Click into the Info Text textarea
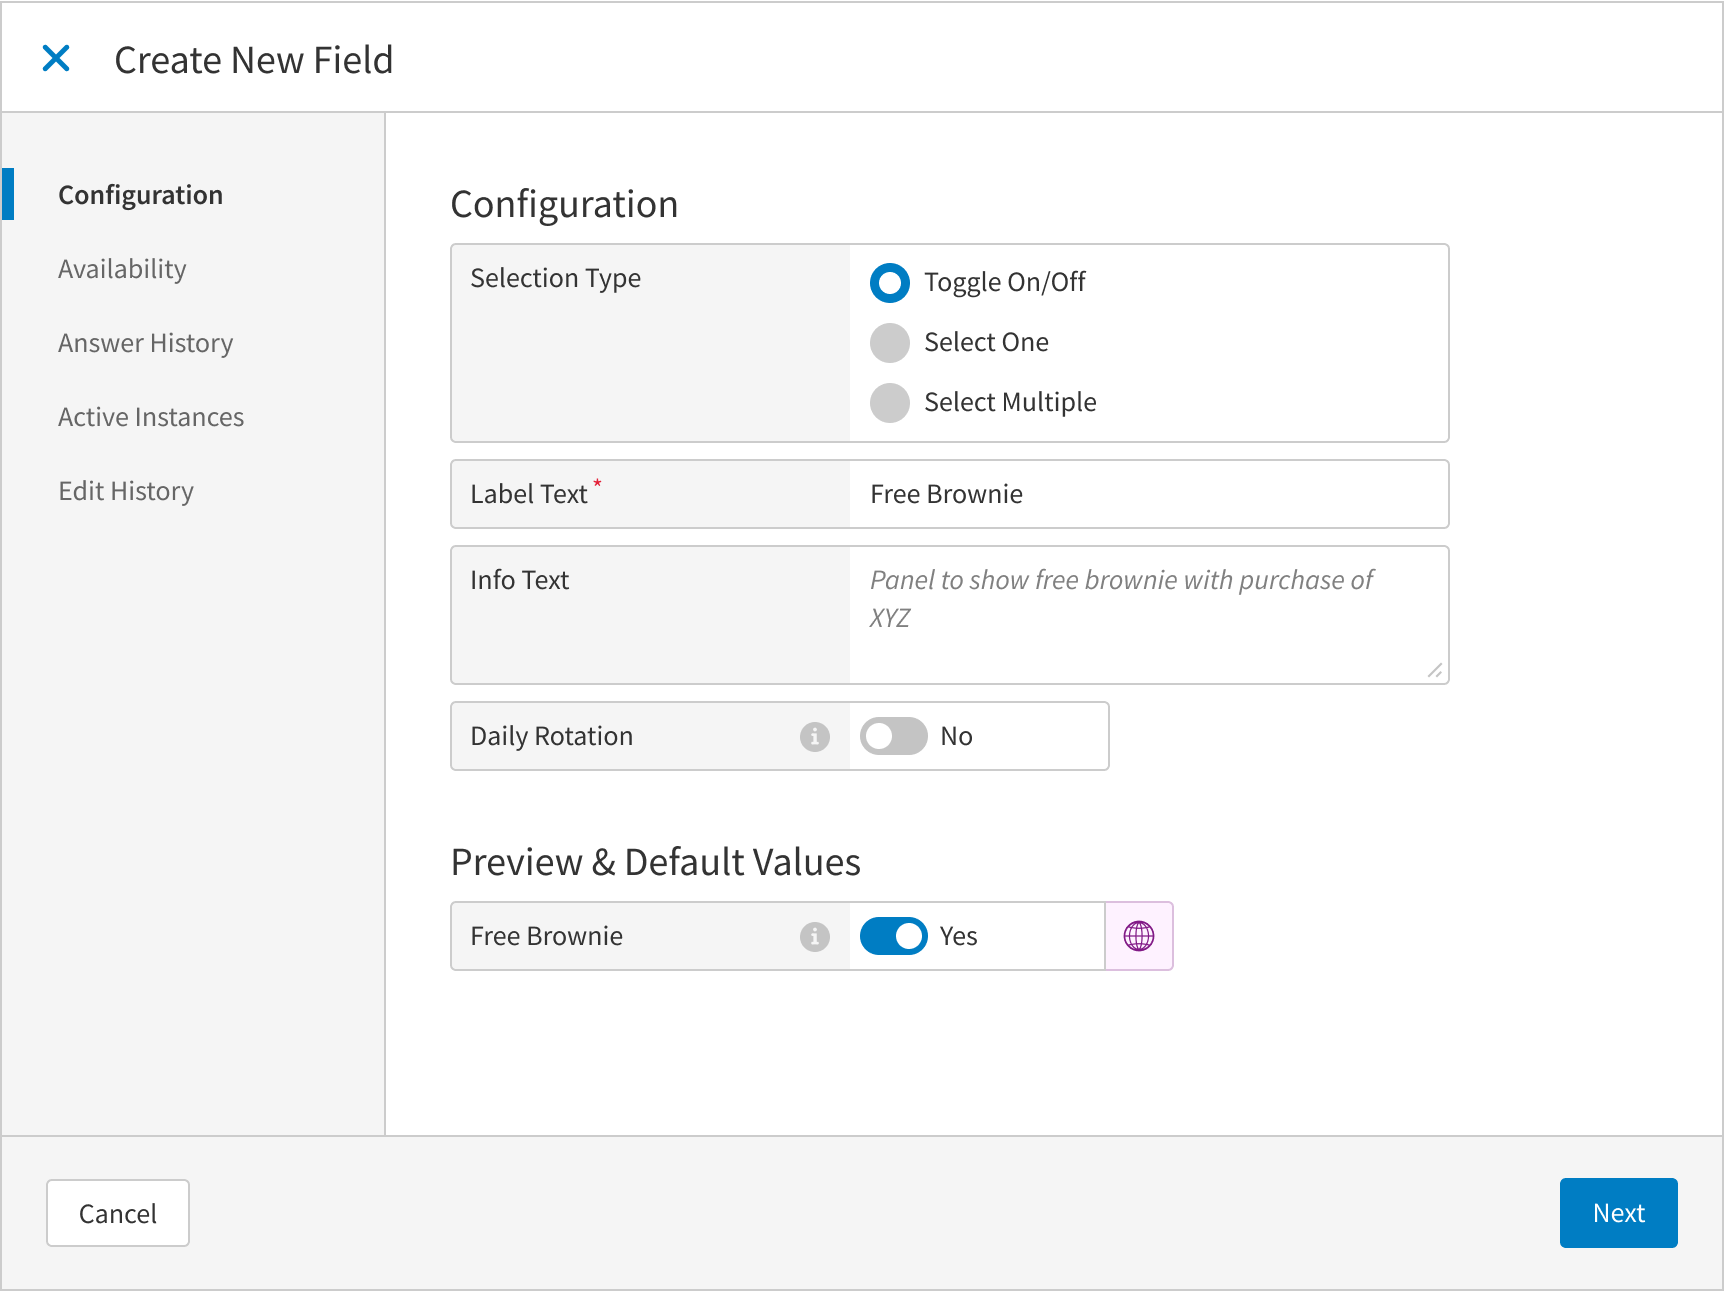This screenshot has height=1291, width=1724. (x=1148, y=615)
